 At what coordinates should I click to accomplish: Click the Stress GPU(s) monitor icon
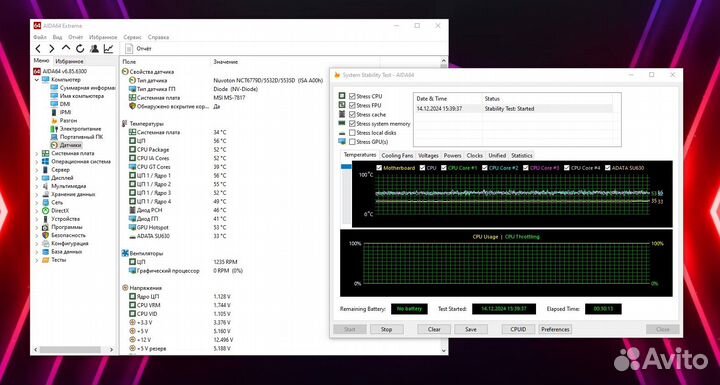pos(342,142)
